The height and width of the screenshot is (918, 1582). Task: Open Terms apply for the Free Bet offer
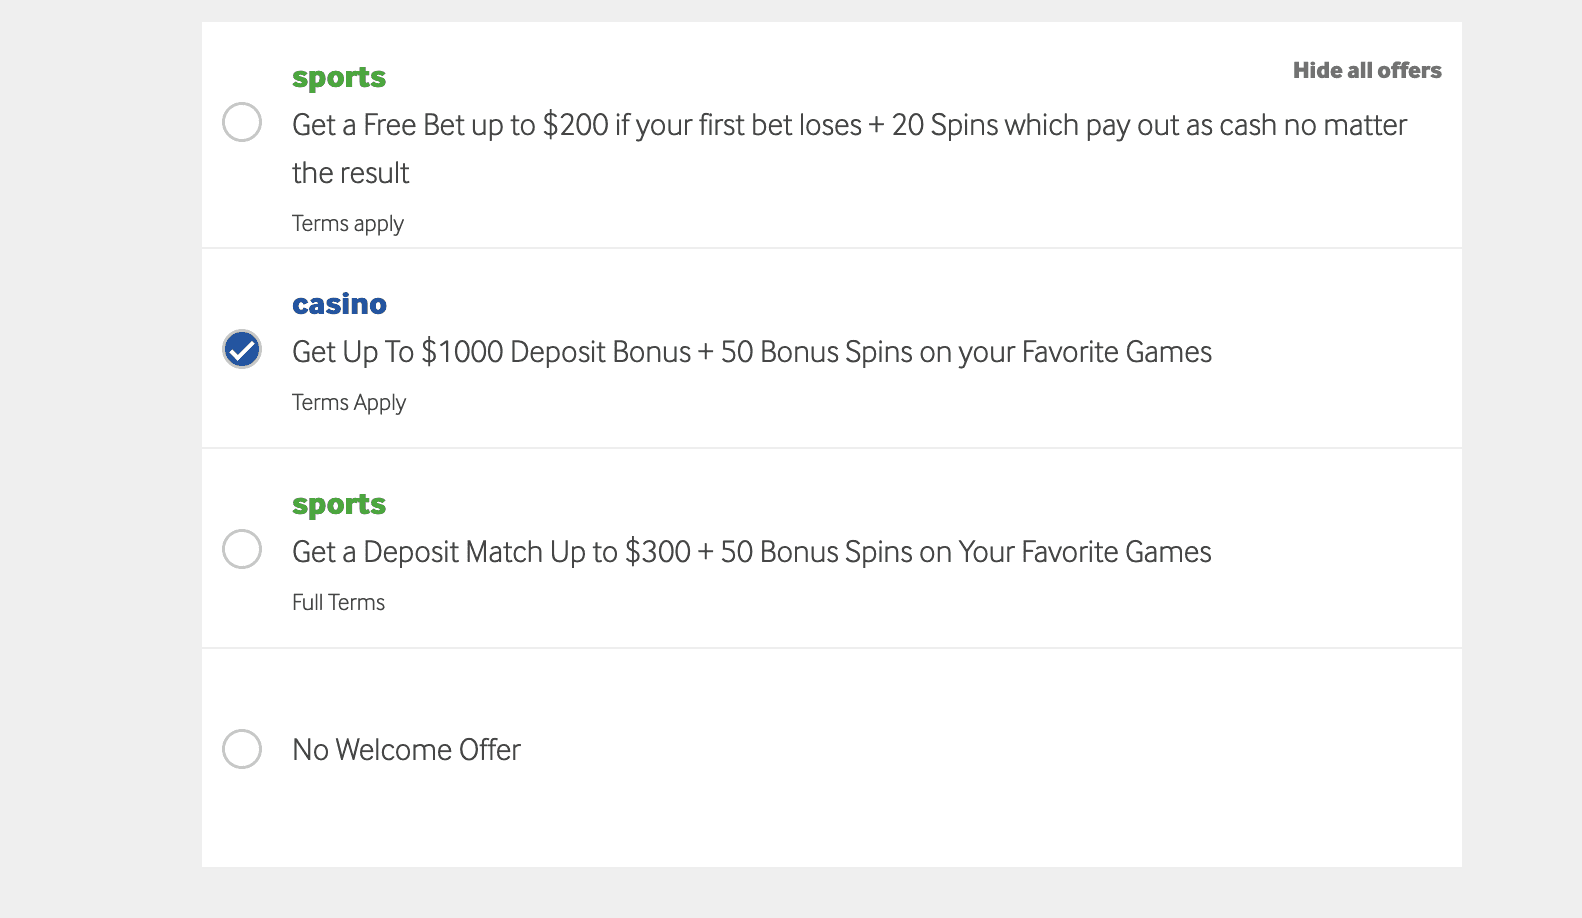[347, 223]
